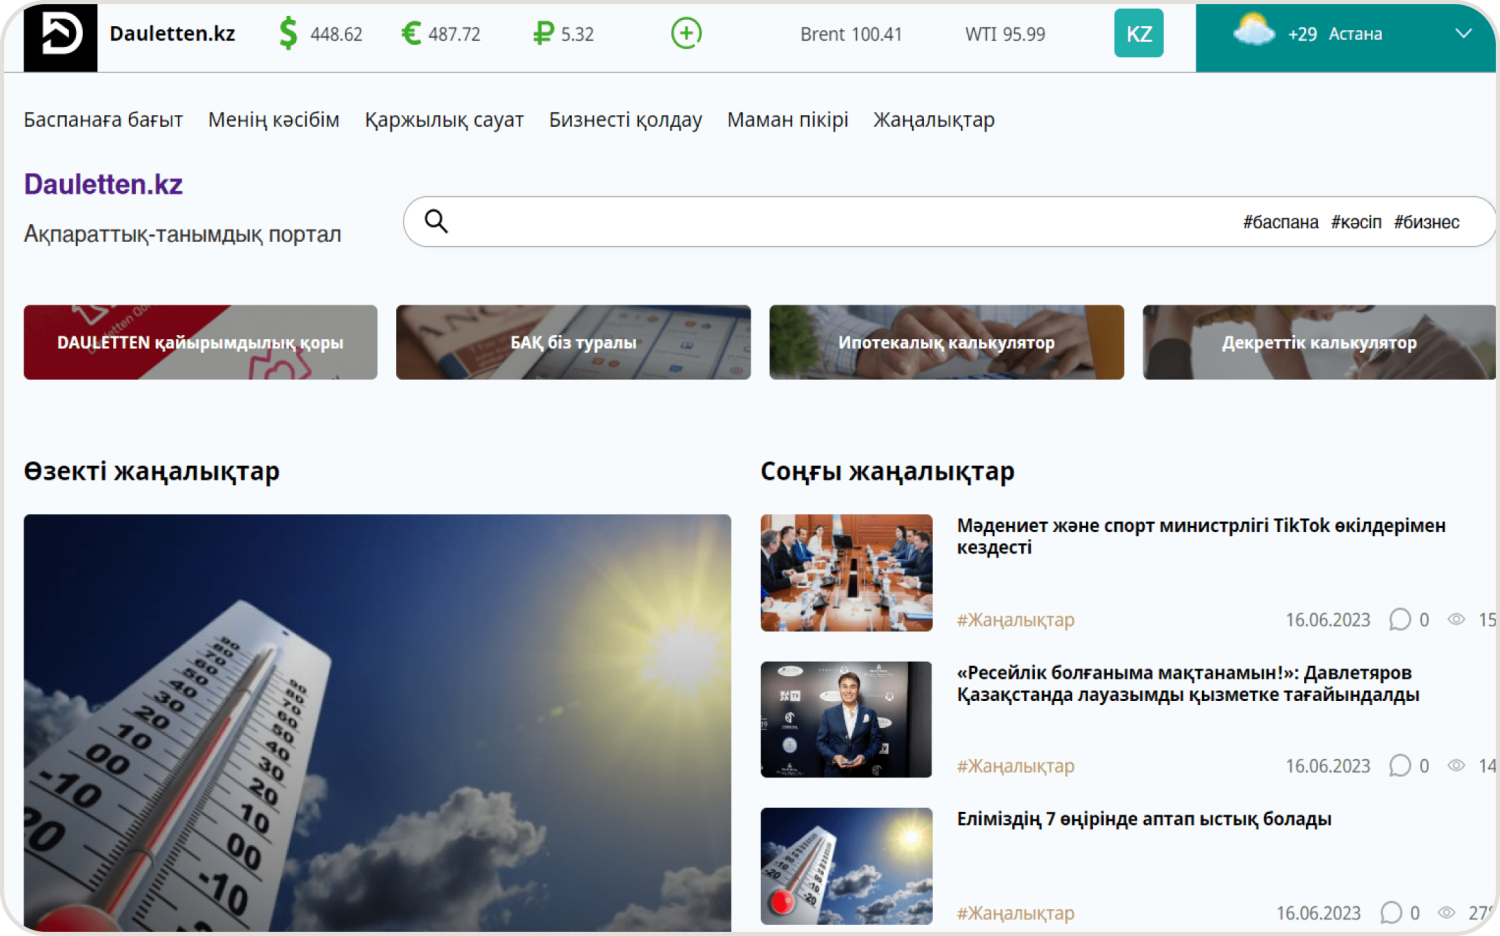Viewport: 1500px width, 936px height.
Task: Click the euro currency icon
Action: click(x=411, y=34)
